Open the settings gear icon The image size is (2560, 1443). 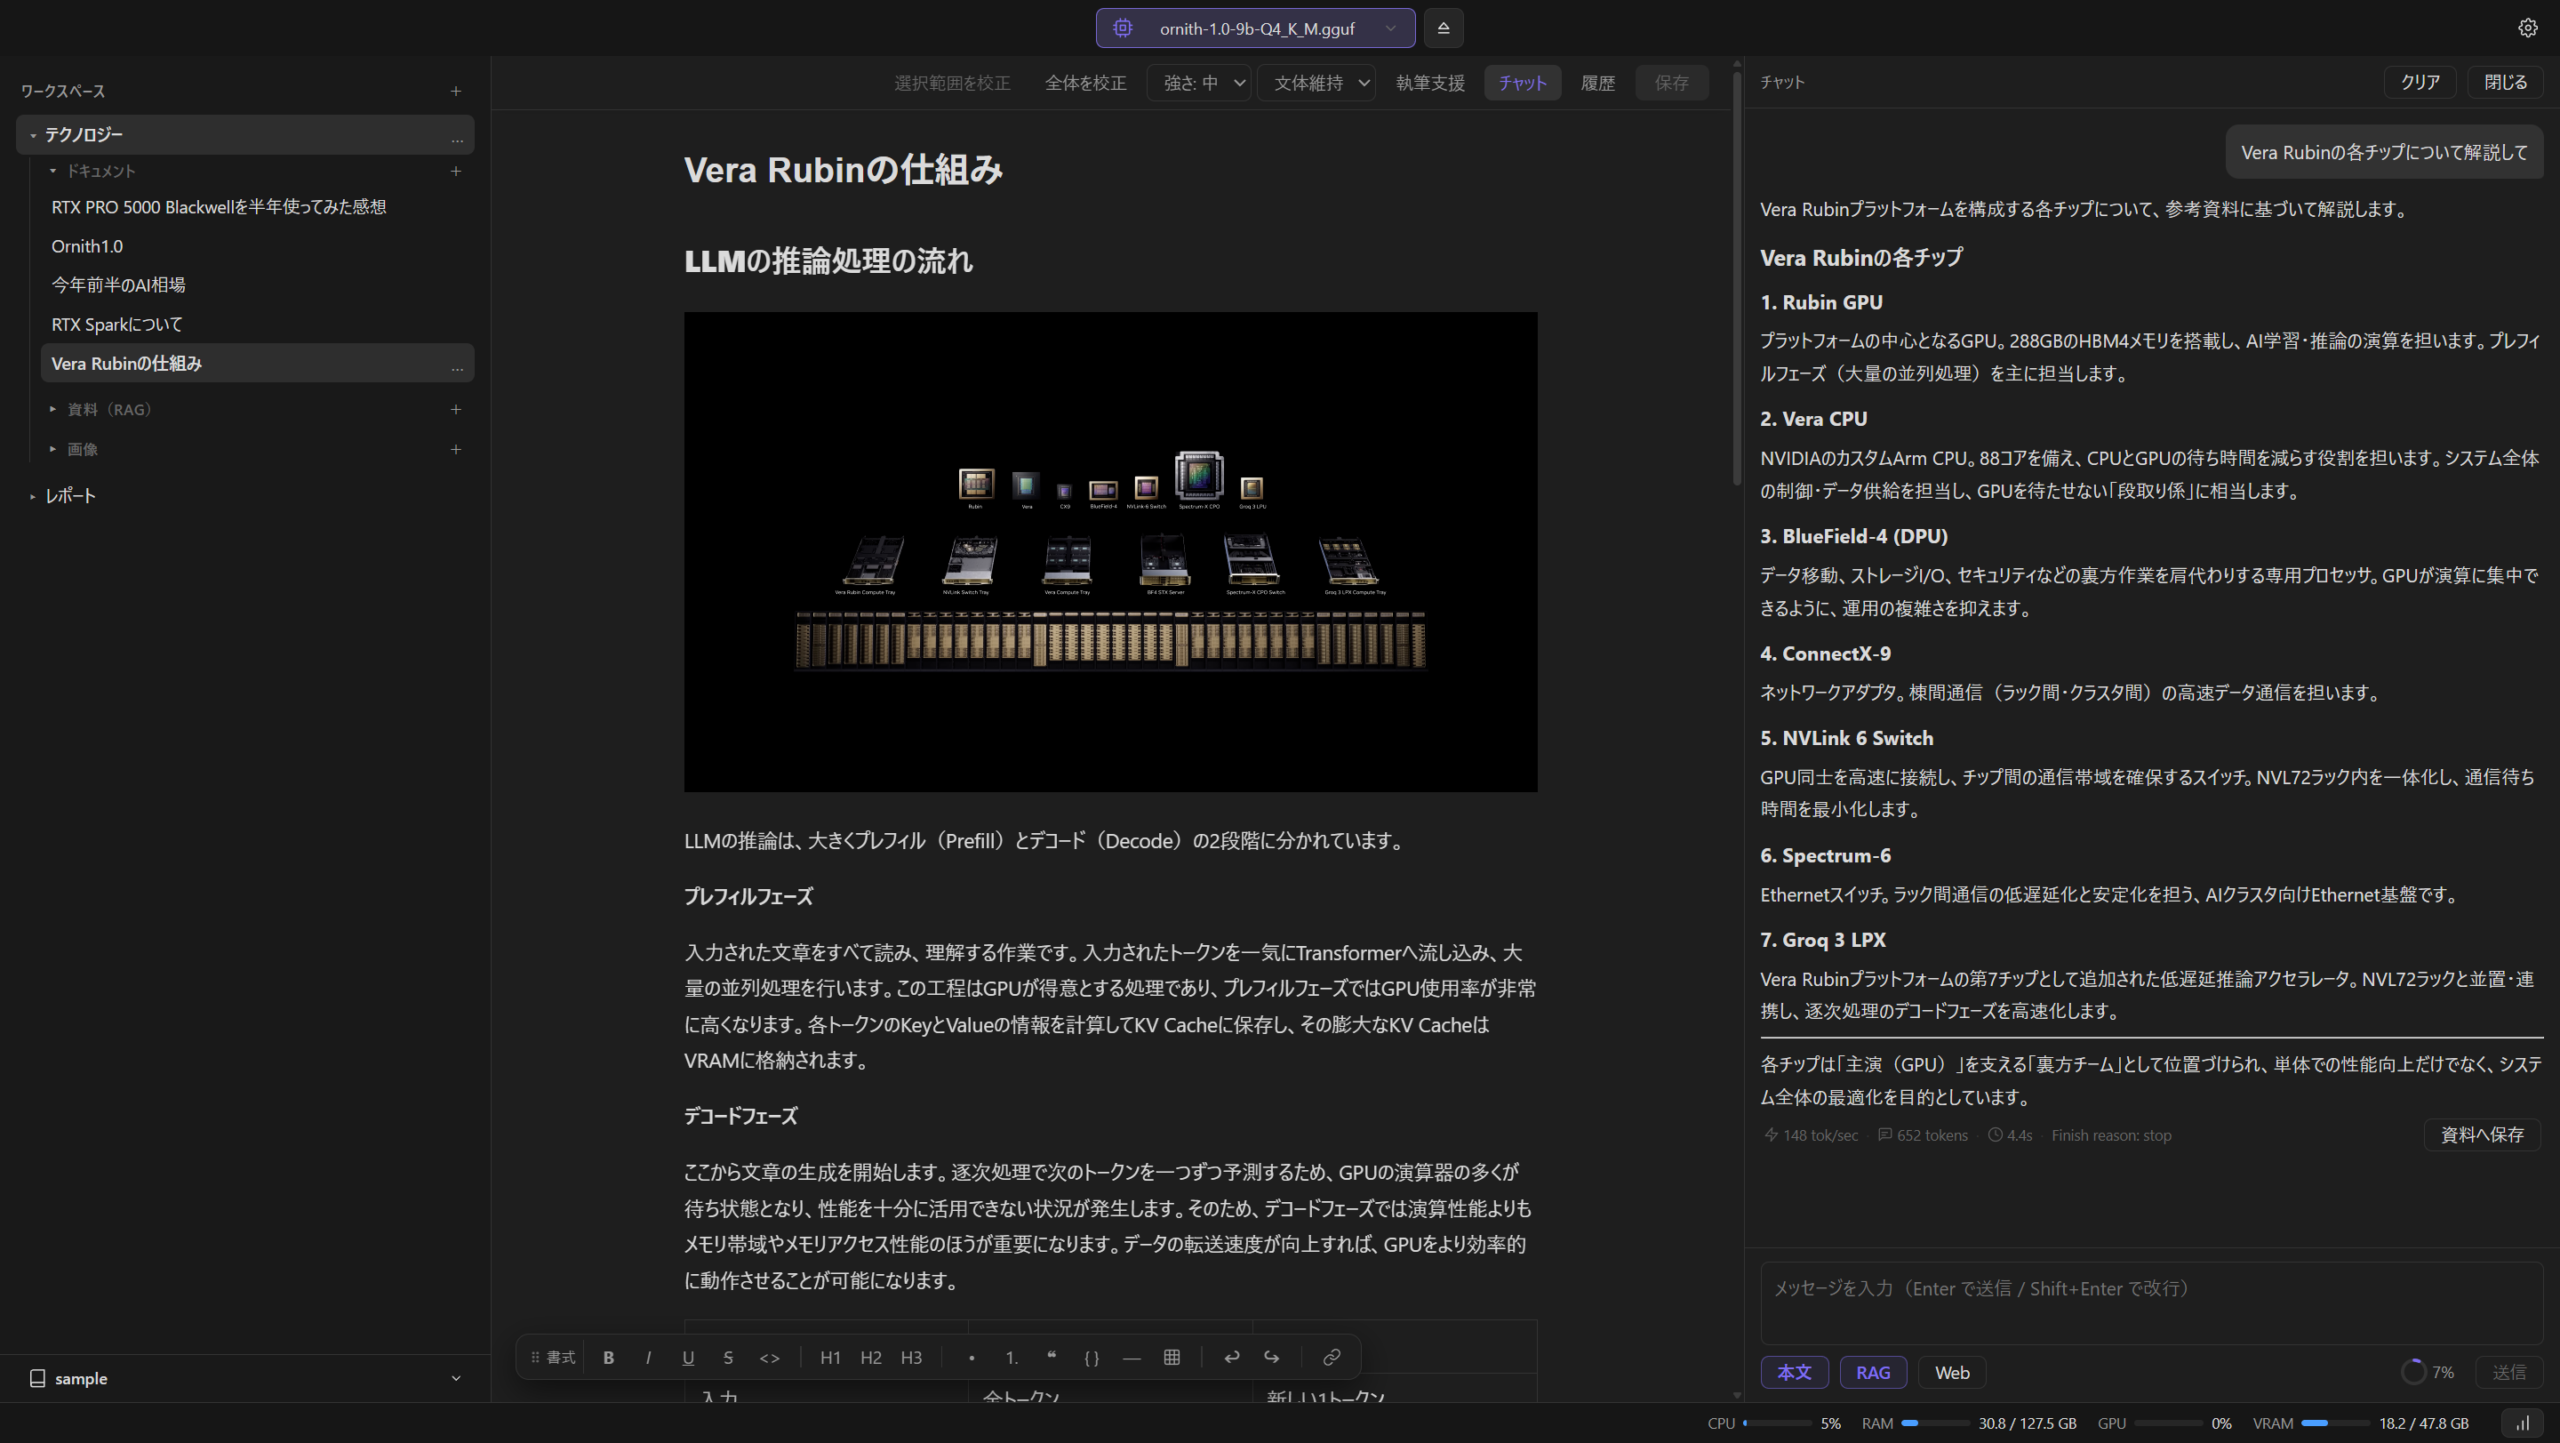tap(2527, 28)
